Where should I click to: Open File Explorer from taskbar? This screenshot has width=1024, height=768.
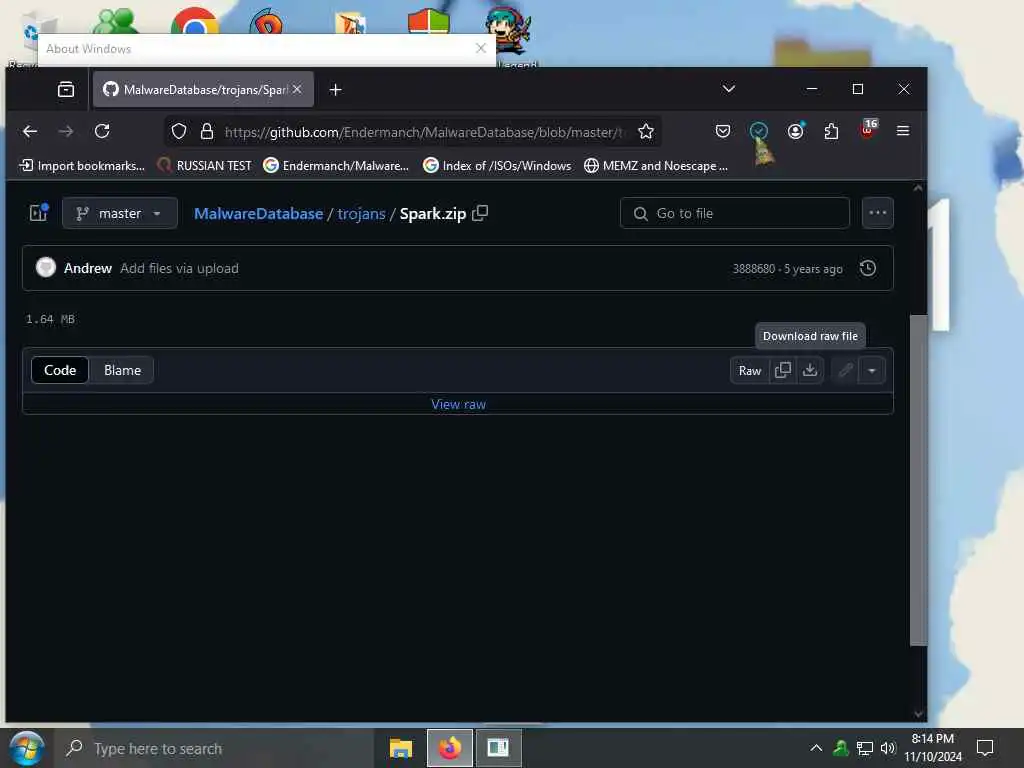(x=401, y=748)
